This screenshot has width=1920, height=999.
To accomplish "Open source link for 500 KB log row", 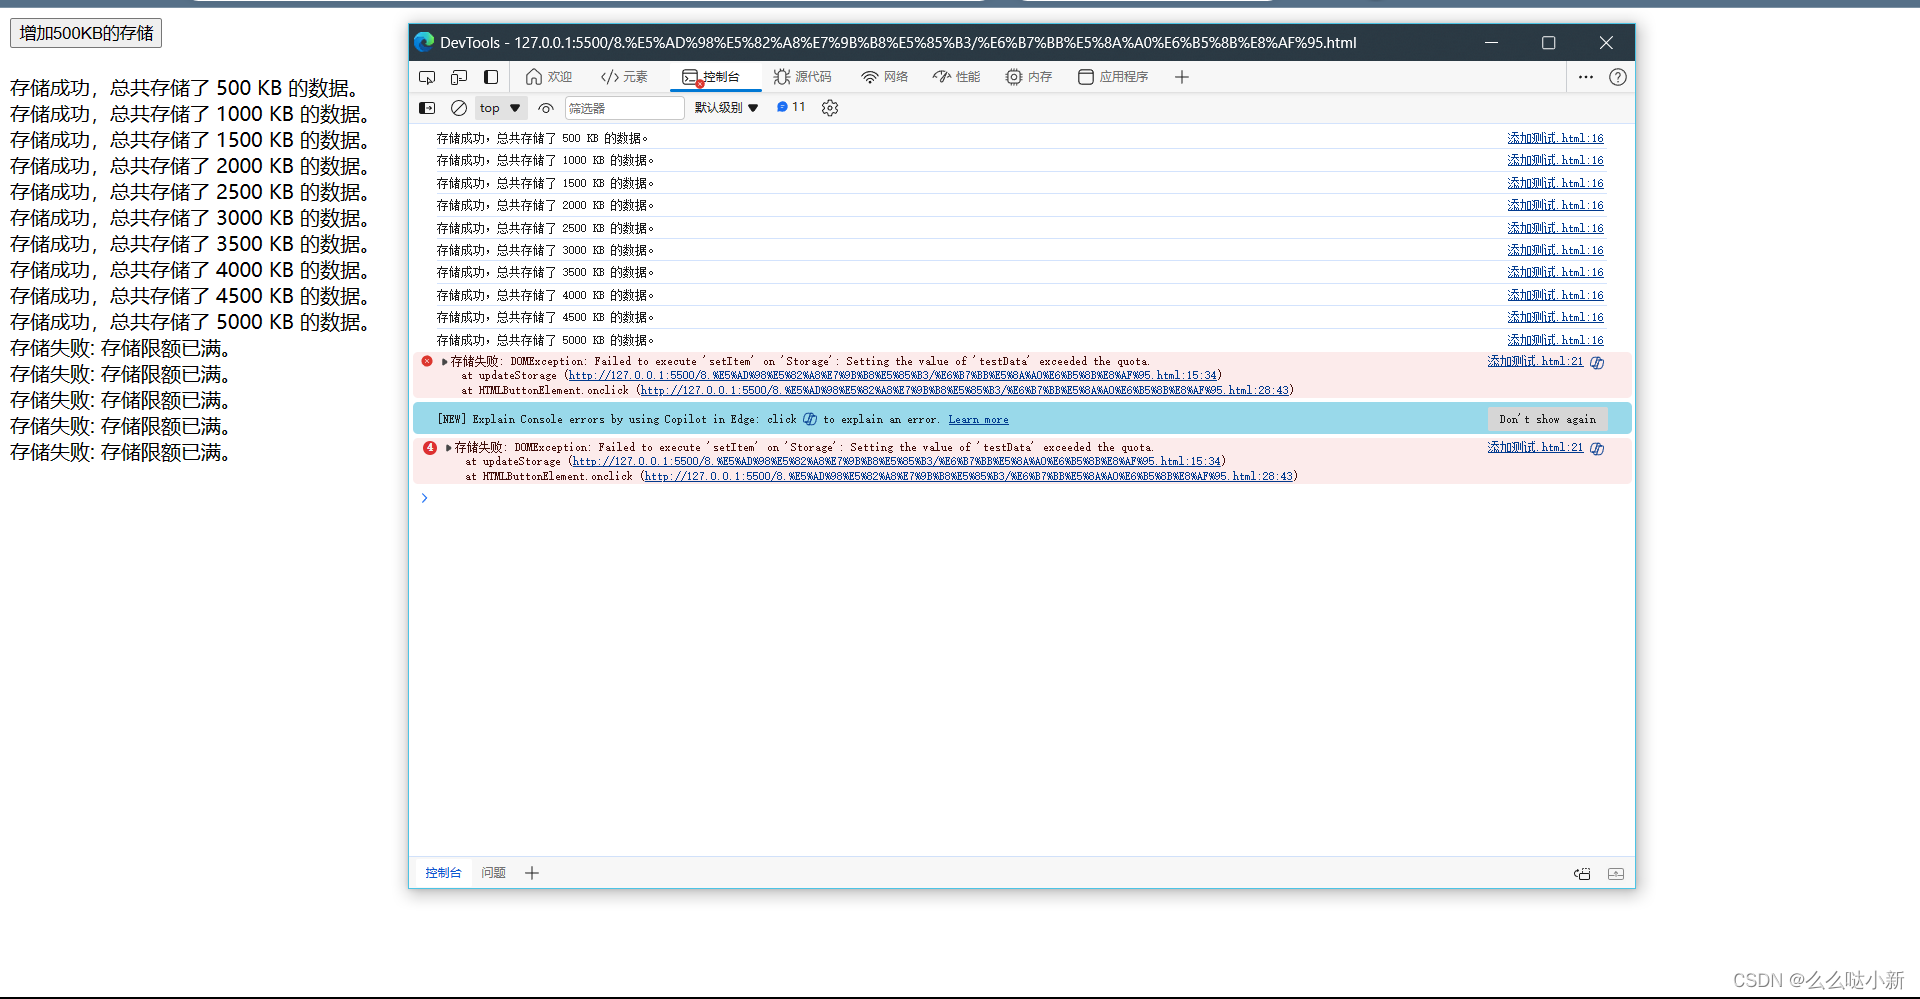I will pyautogui.click(x=1555, y=138).
